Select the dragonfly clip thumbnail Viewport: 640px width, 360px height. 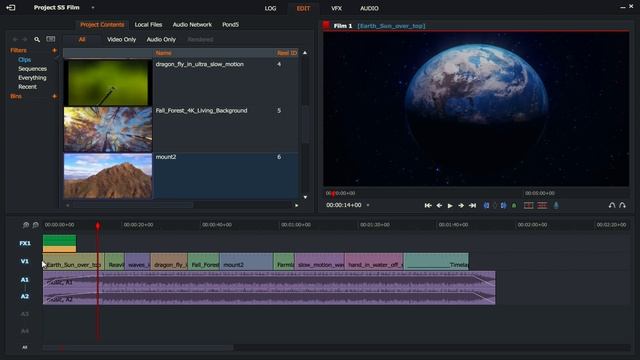(108, 82)
